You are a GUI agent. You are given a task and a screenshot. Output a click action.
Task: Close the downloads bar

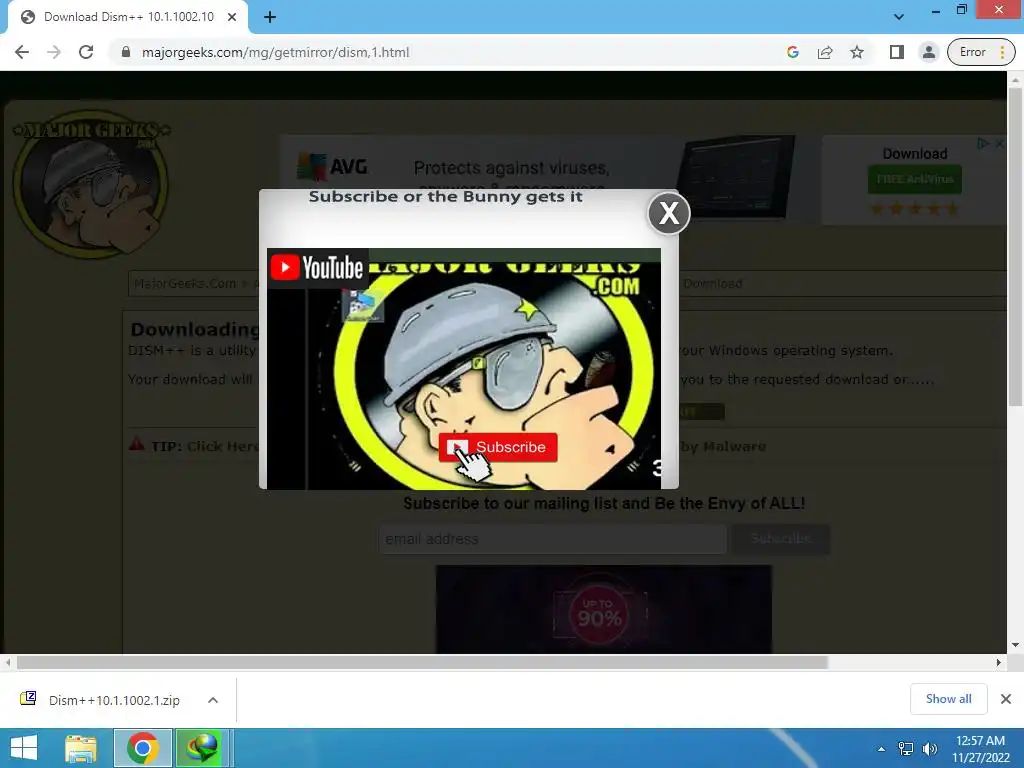click(x=1006, y=699)
